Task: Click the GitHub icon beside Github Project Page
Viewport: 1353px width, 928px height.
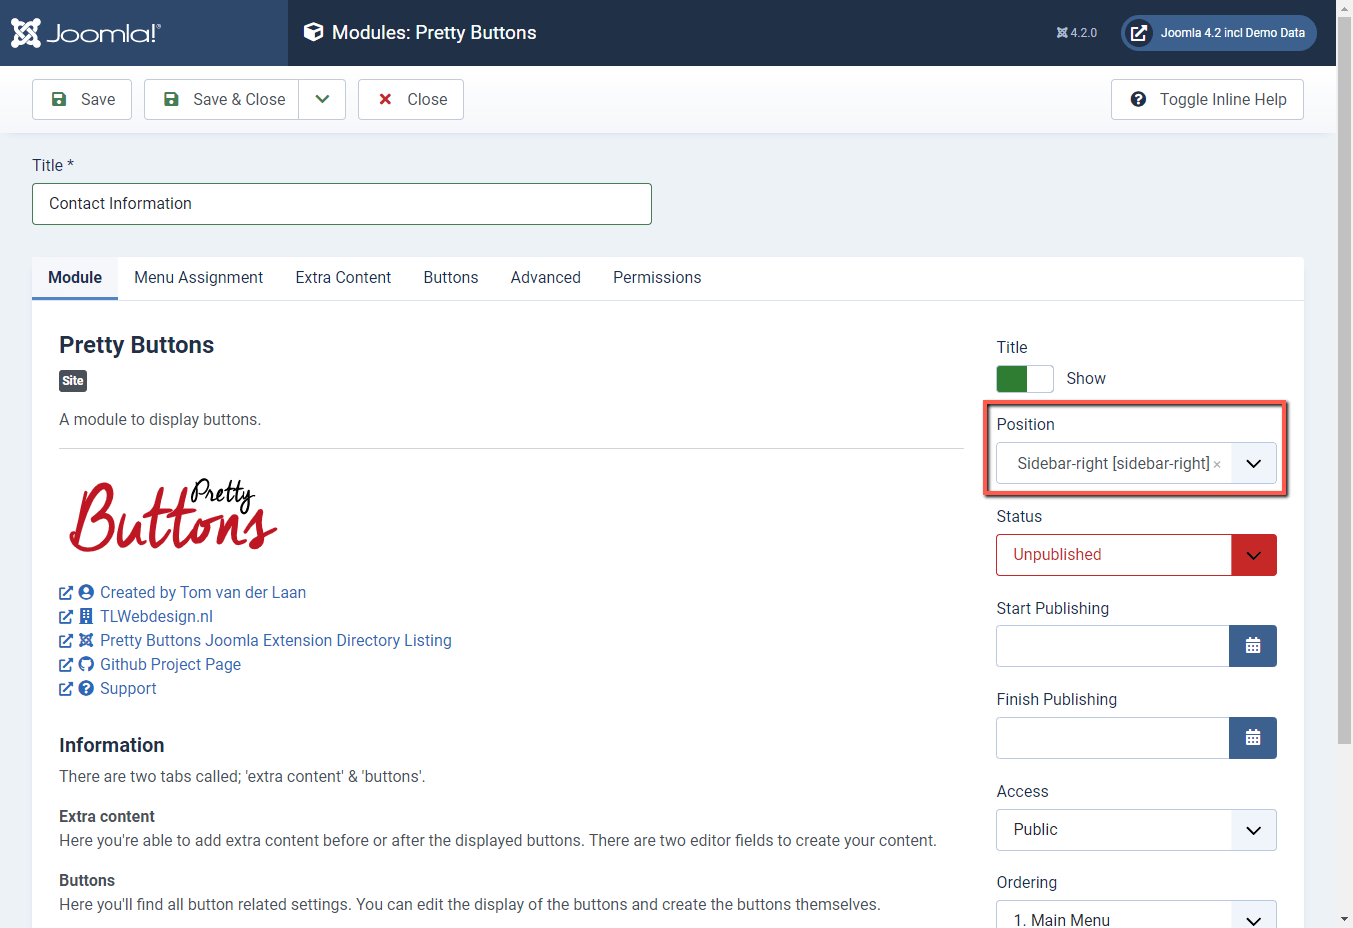Action: pyautogui.click(x=85, y=664)
